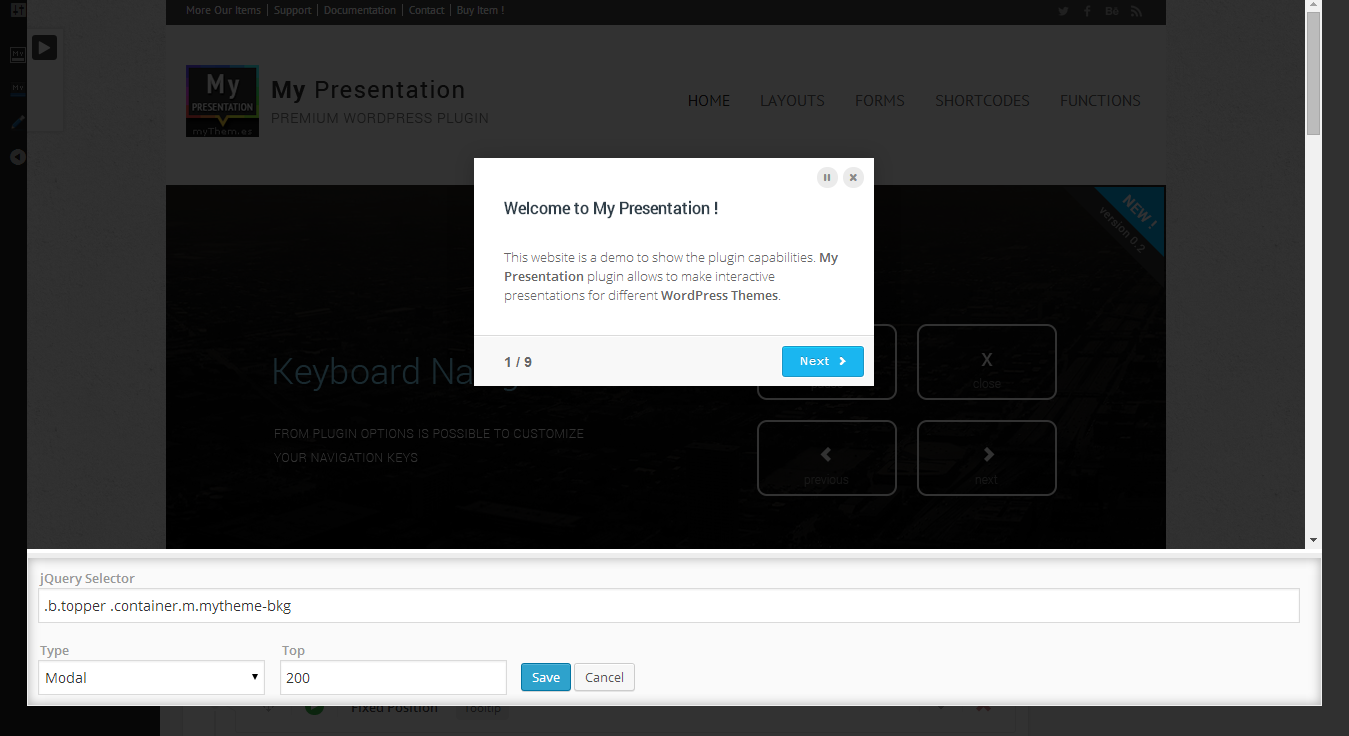Follow the Support link in top bar

click(x=292, y=11)
